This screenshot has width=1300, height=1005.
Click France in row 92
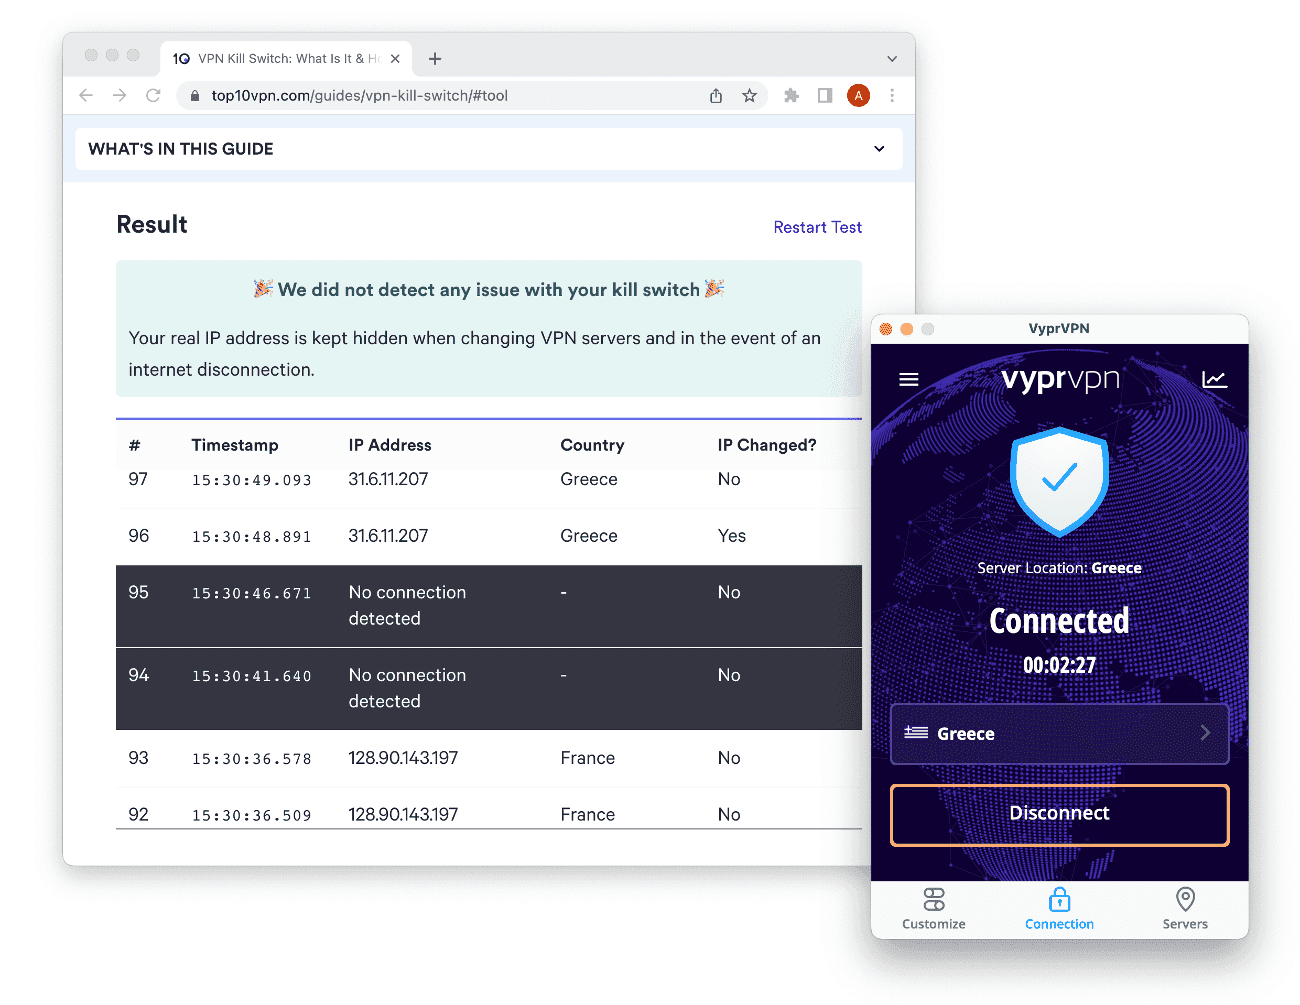588,815
